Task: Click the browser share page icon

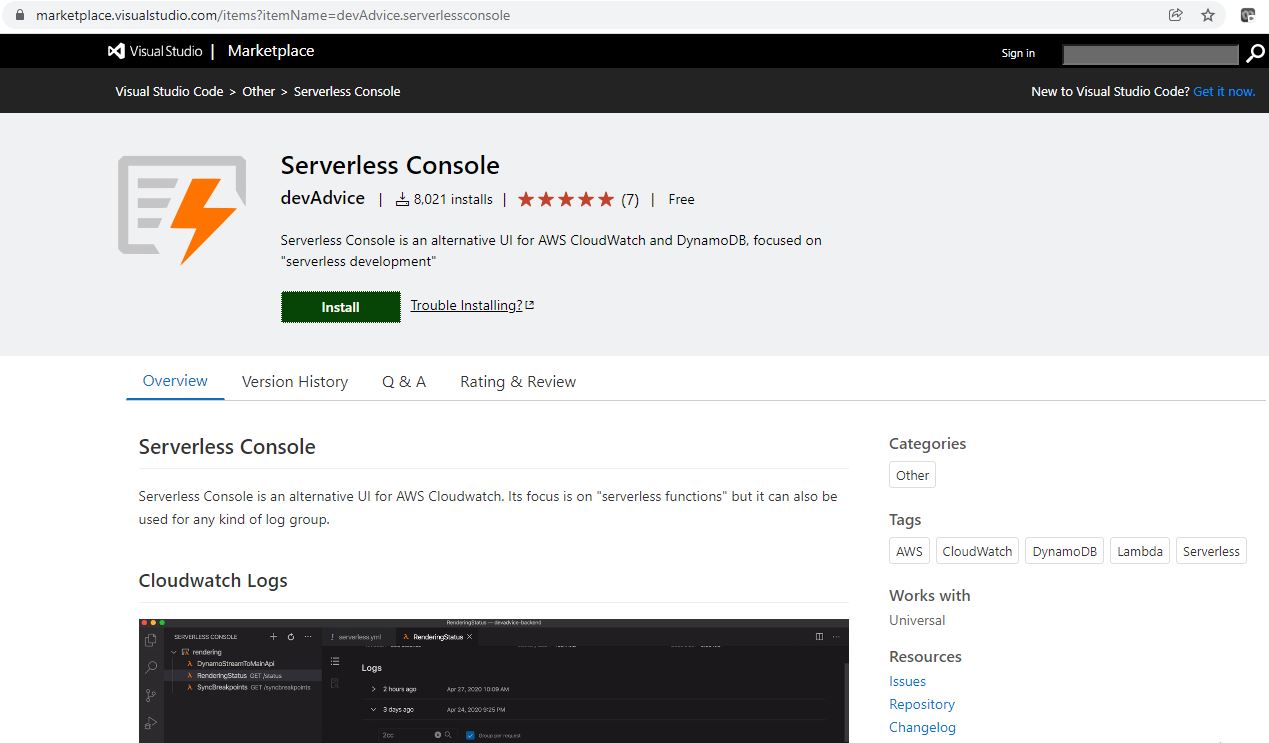Action: point(1175,15)
